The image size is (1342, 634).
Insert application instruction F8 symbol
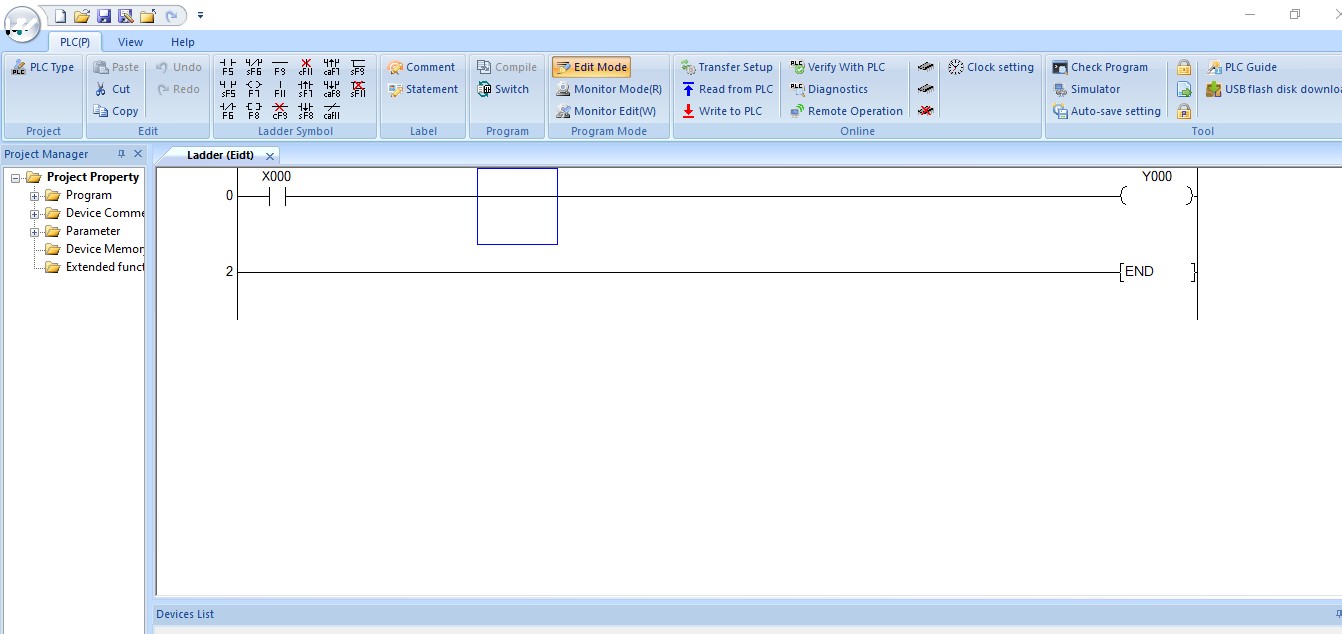pyautogui.click(x=254, y=111)
